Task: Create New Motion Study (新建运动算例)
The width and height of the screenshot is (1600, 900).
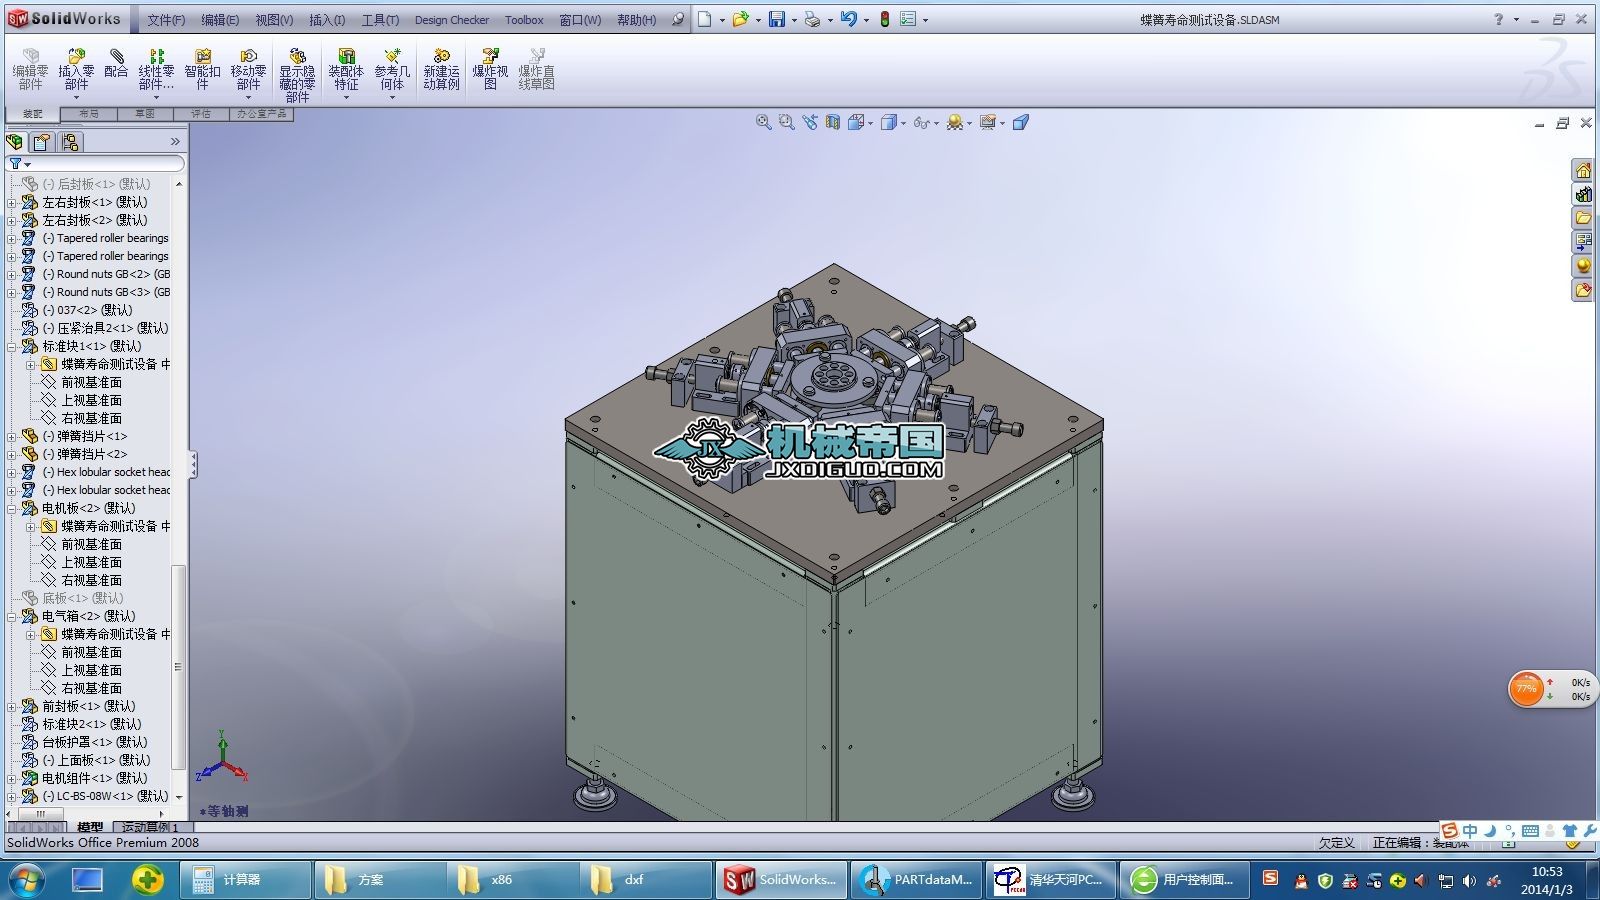Action: 441,70
